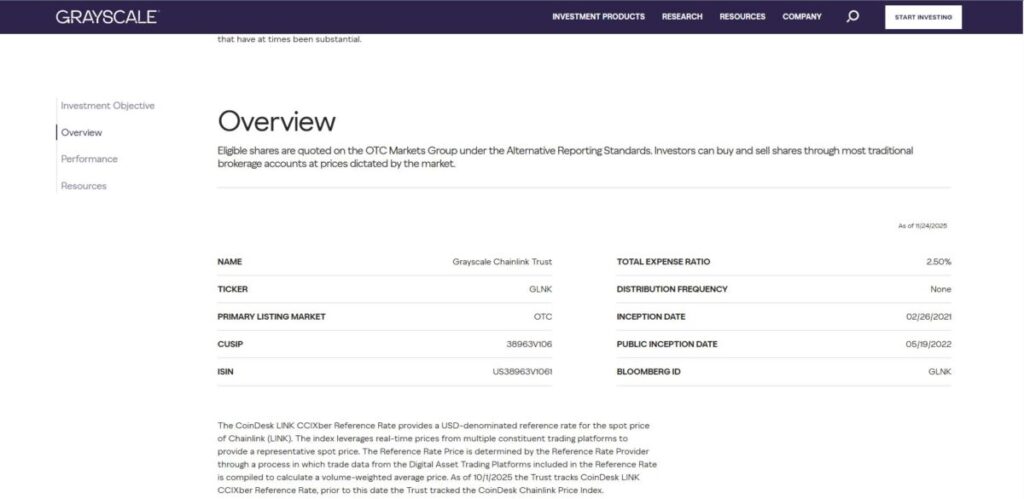Click the PUBLIC INCEPTION DATE label

pyautogui.click(x=667, y=344)
